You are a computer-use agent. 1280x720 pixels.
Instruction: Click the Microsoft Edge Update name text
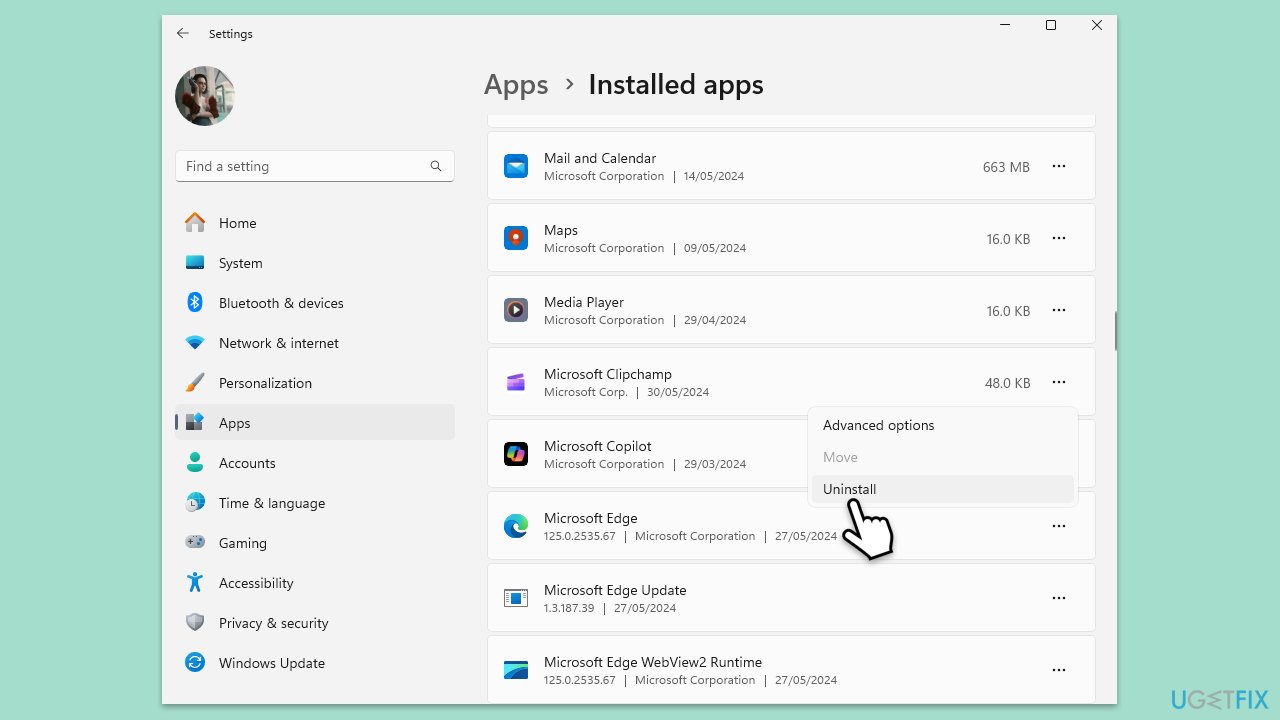[x=615, y=590]
